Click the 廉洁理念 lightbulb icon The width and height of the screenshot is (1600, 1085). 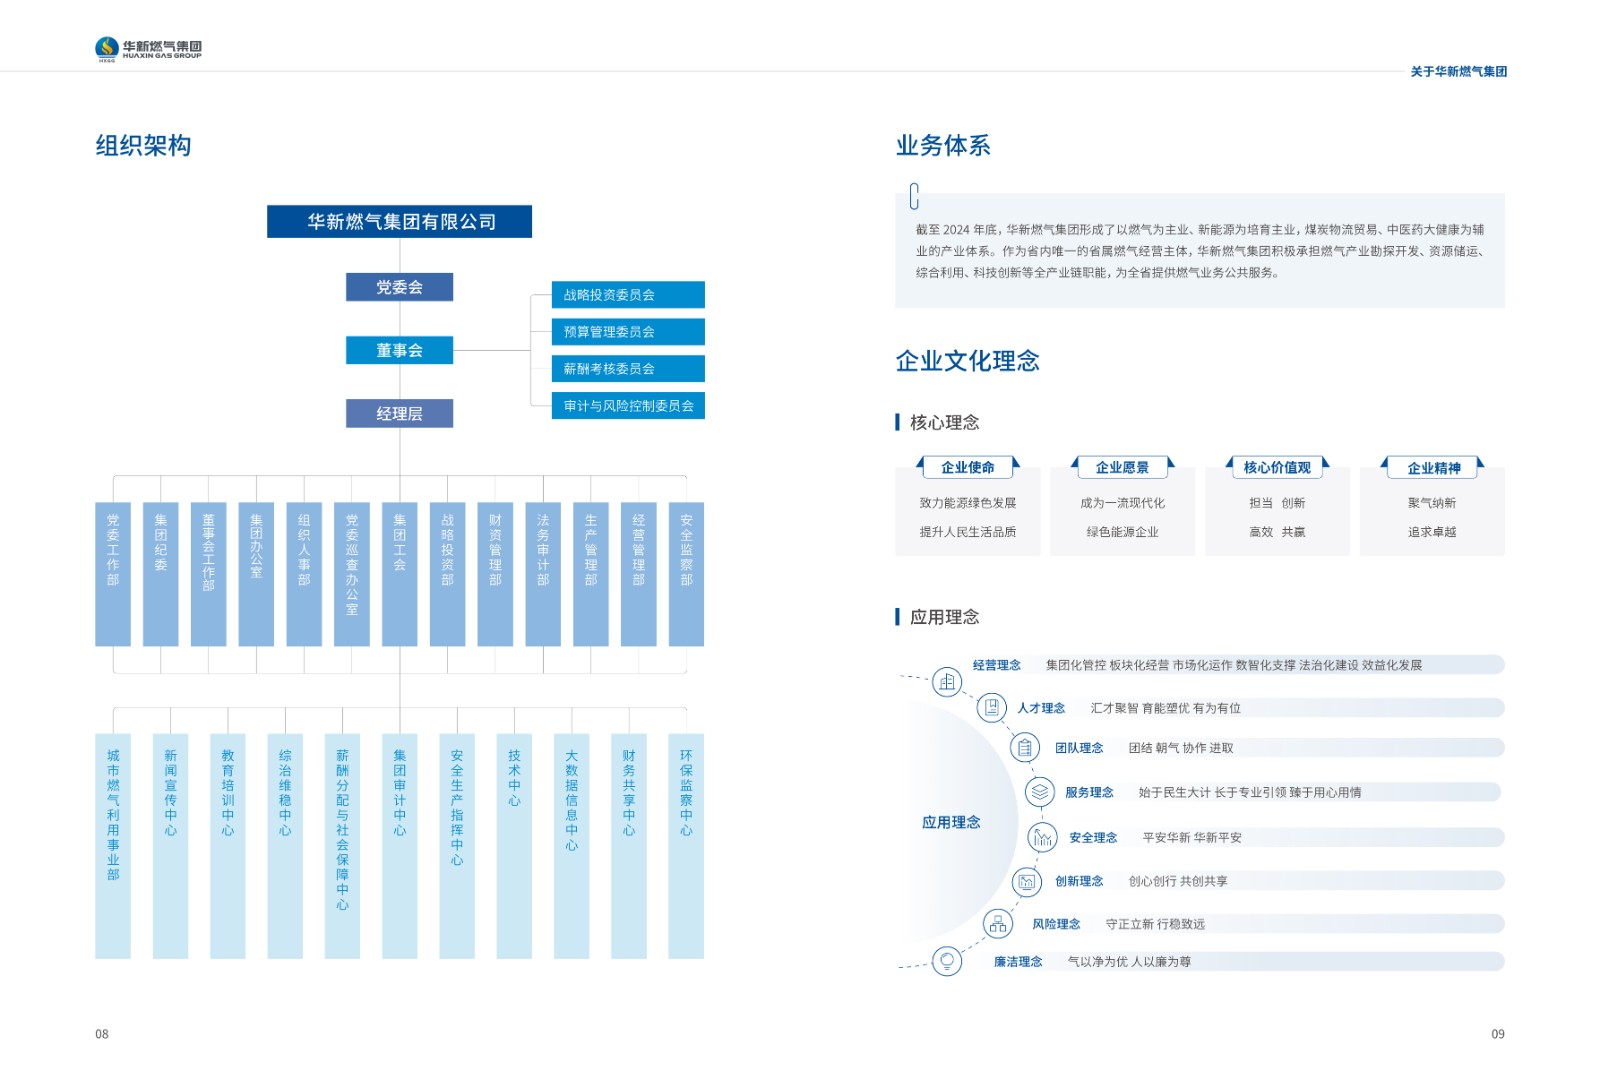947,961
